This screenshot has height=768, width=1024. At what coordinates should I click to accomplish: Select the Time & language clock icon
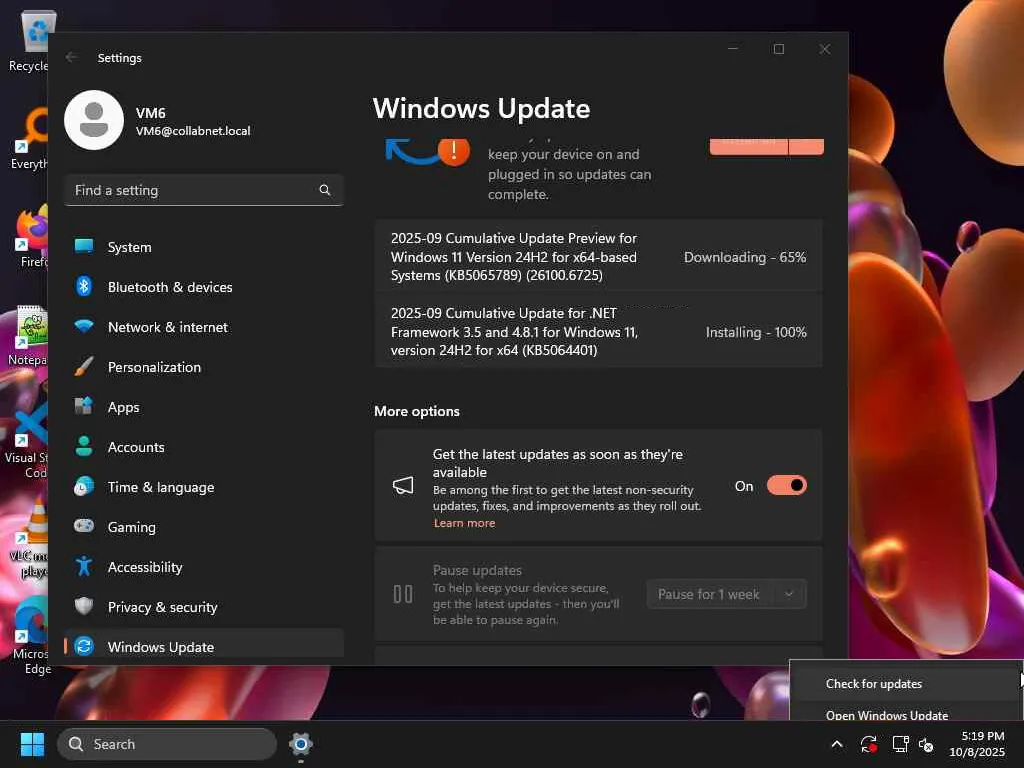tap(84, 487)
